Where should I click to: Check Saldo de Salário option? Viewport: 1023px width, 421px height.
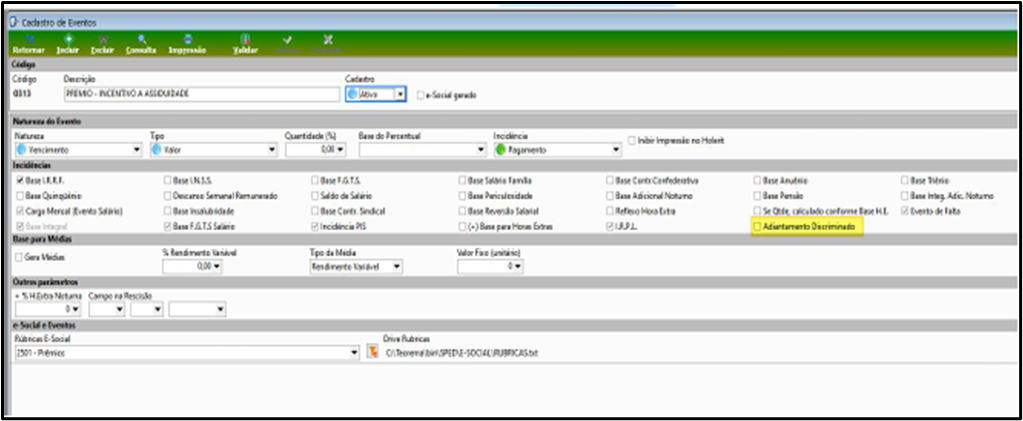[315, 196]
